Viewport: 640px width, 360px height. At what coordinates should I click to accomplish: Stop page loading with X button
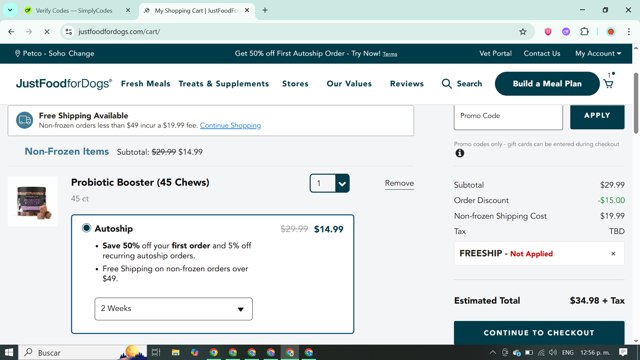(x=47, y=31)
